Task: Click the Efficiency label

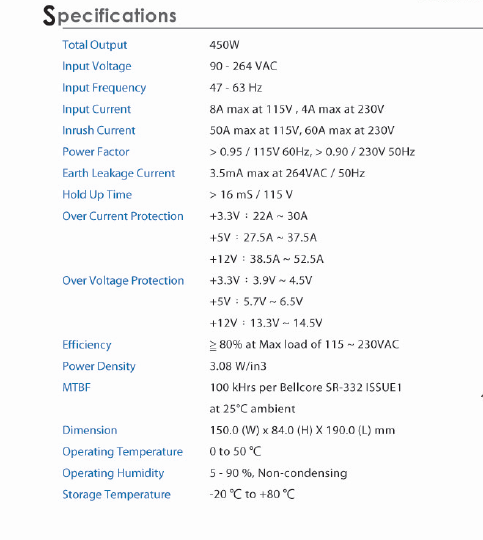Action: 87,345
